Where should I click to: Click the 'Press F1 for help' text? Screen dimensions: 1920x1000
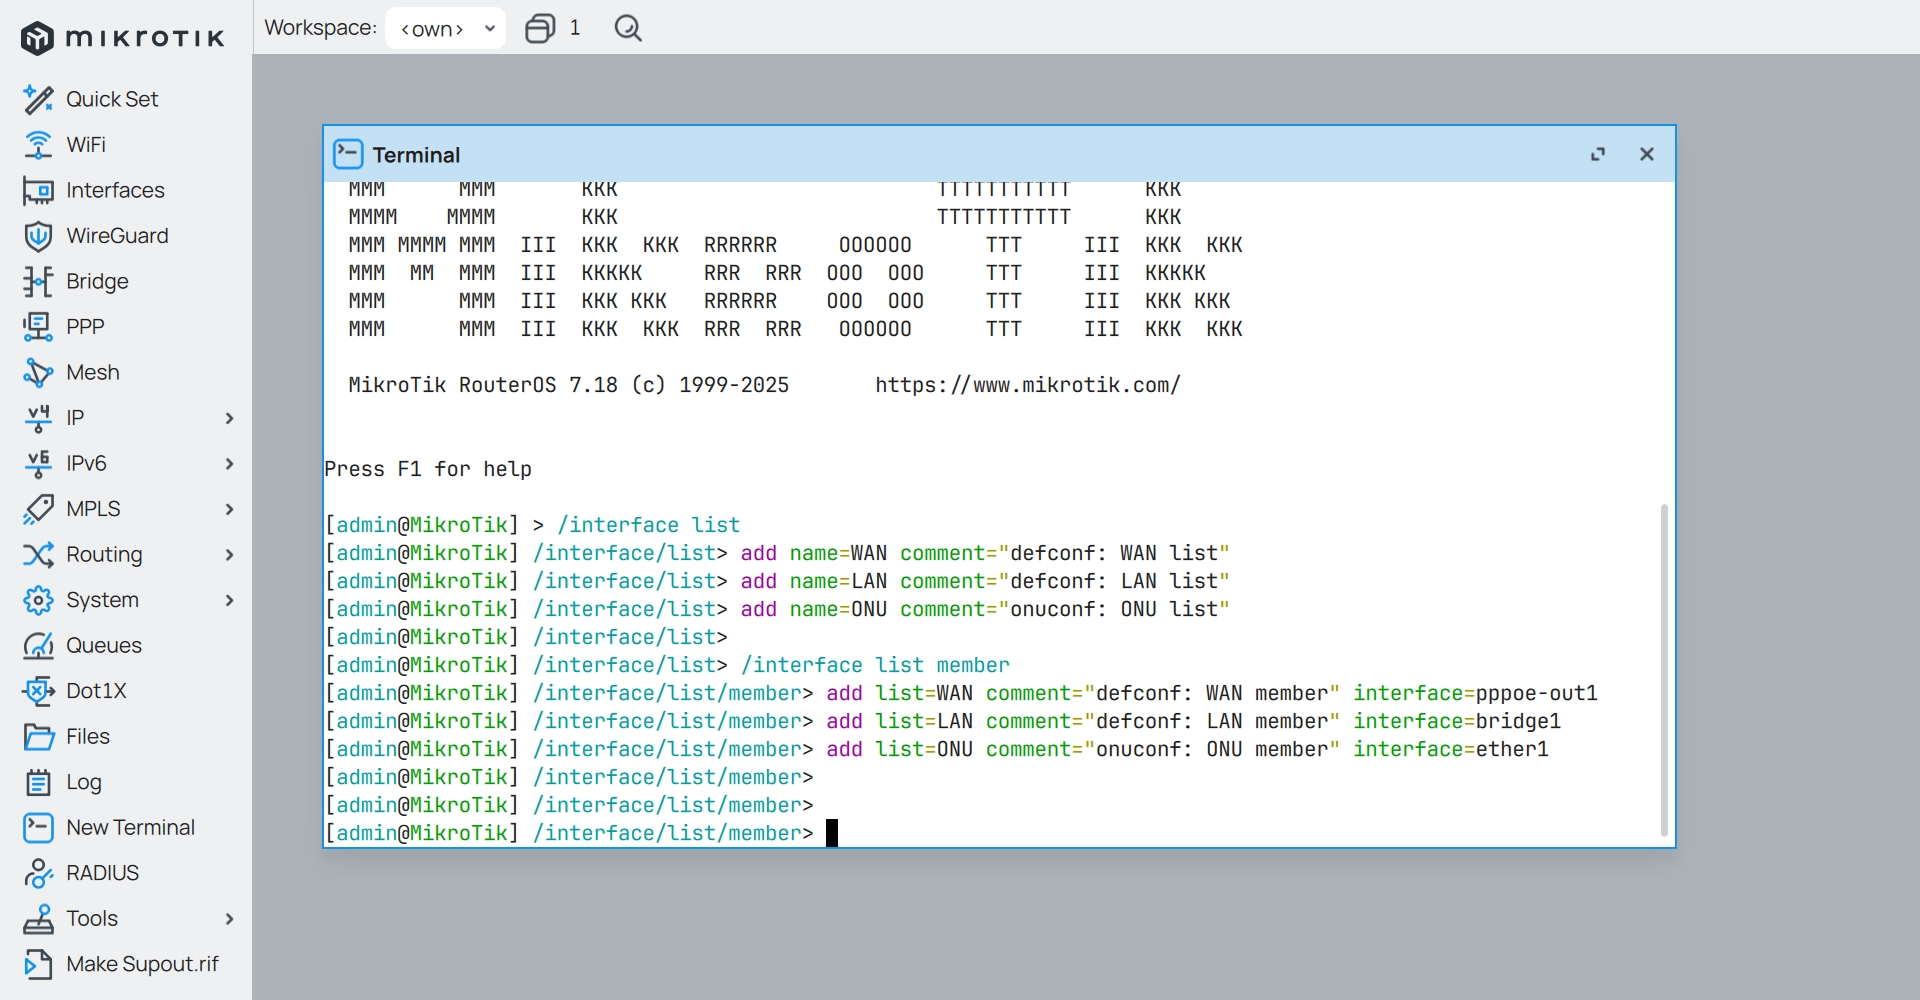(x=428, y=469)
